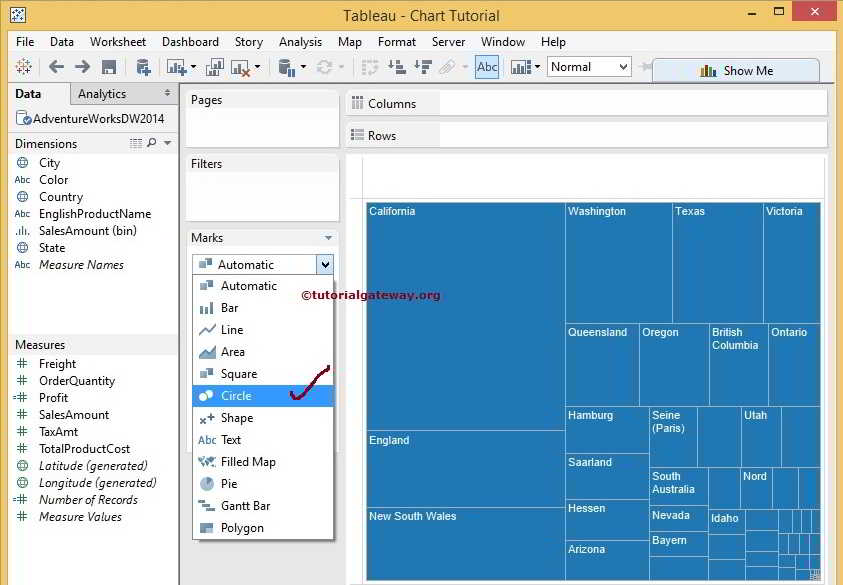The width and height of the screenshot is (843, 585).
Task: Select the AdventureWorksDW2014 data source
Action: pyautogui.click(x=90, y=119)
